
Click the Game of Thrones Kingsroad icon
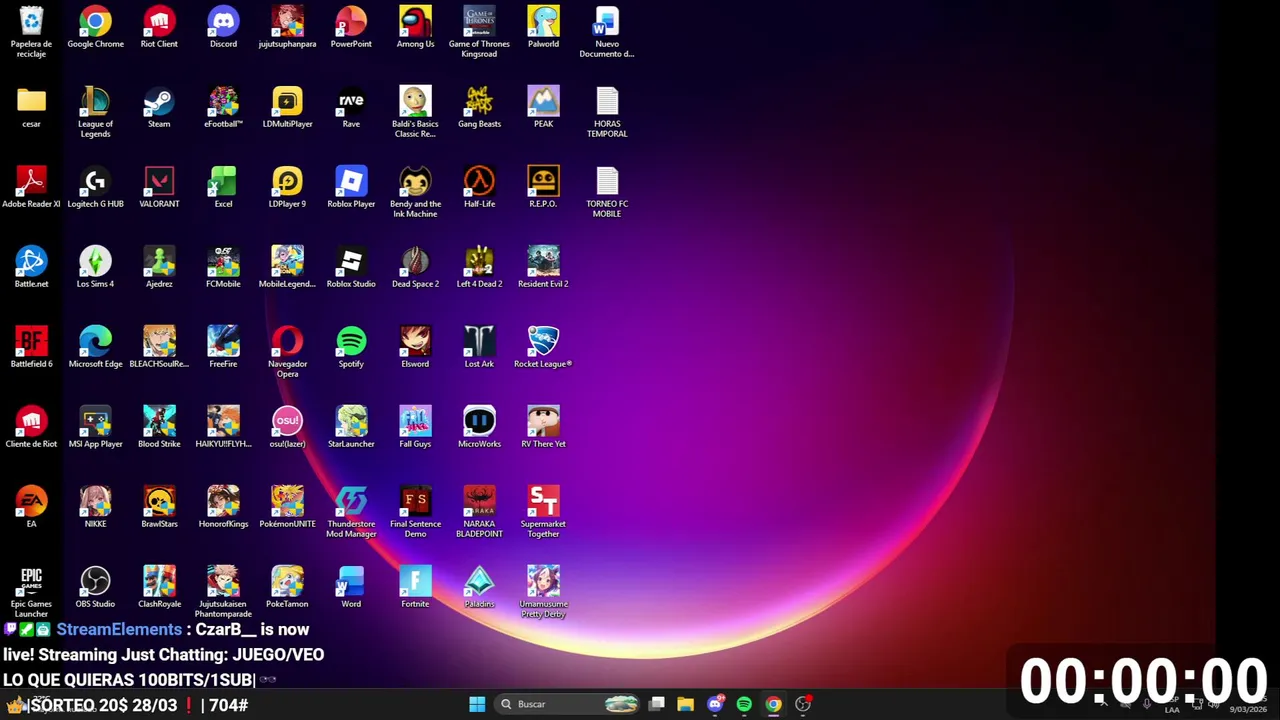pos(479,32)
